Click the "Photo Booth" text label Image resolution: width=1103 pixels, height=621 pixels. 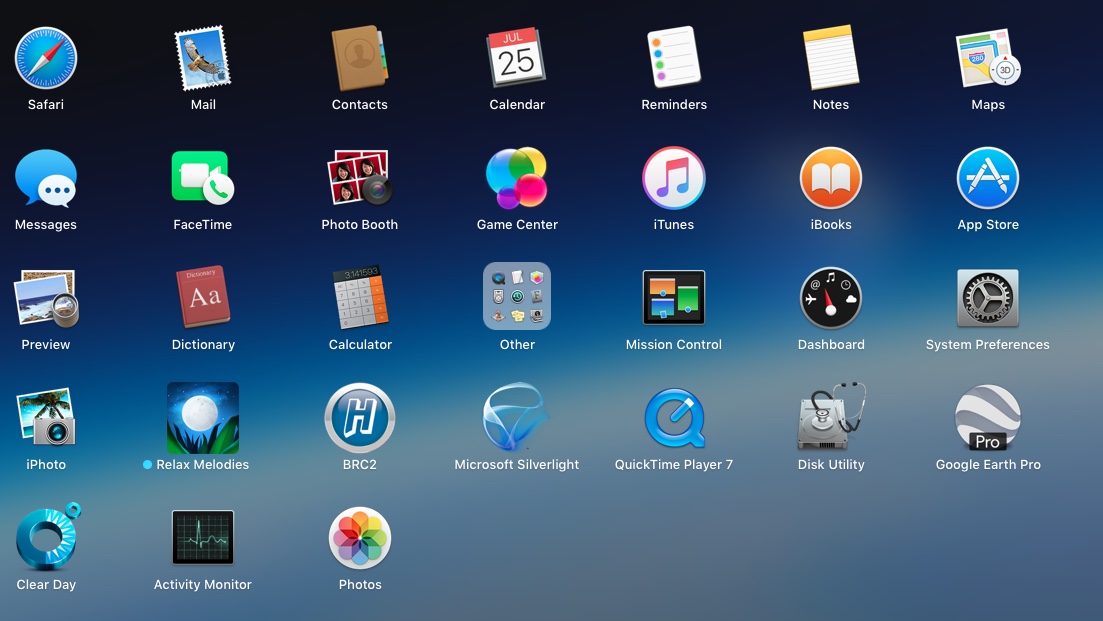click(x=359, y=224)
